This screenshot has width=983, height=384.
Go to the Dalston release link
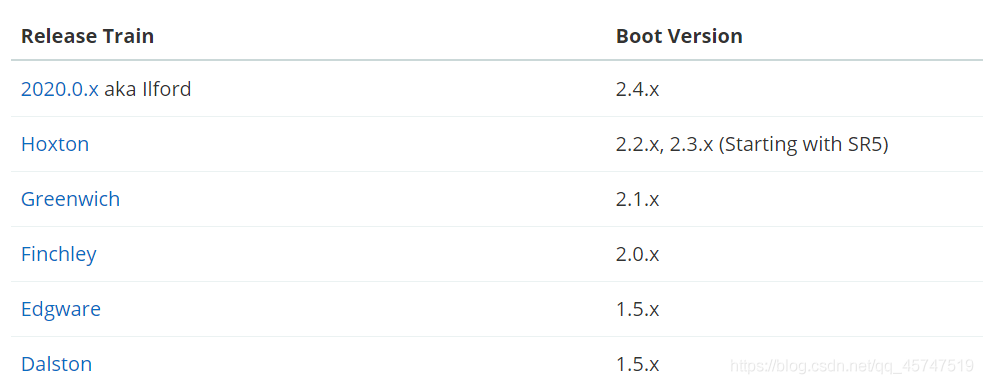click(x=56, y=365)
